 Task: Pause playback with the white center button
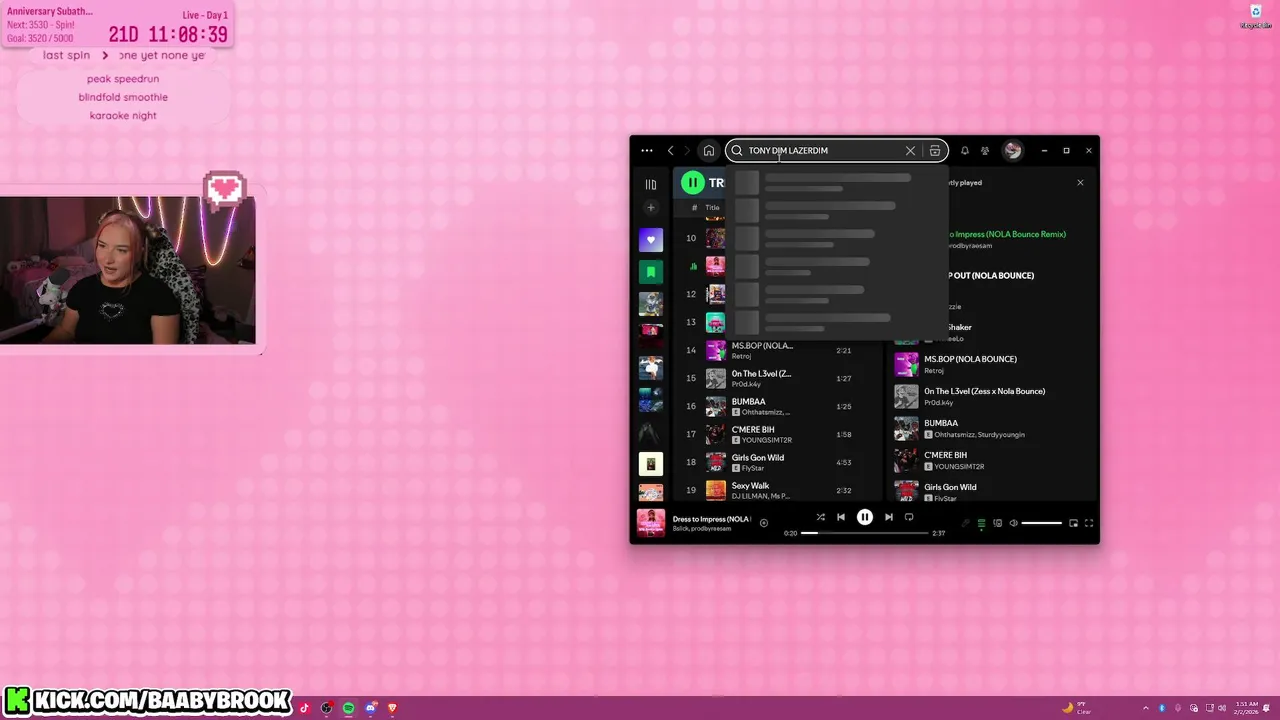click(865, 517)
